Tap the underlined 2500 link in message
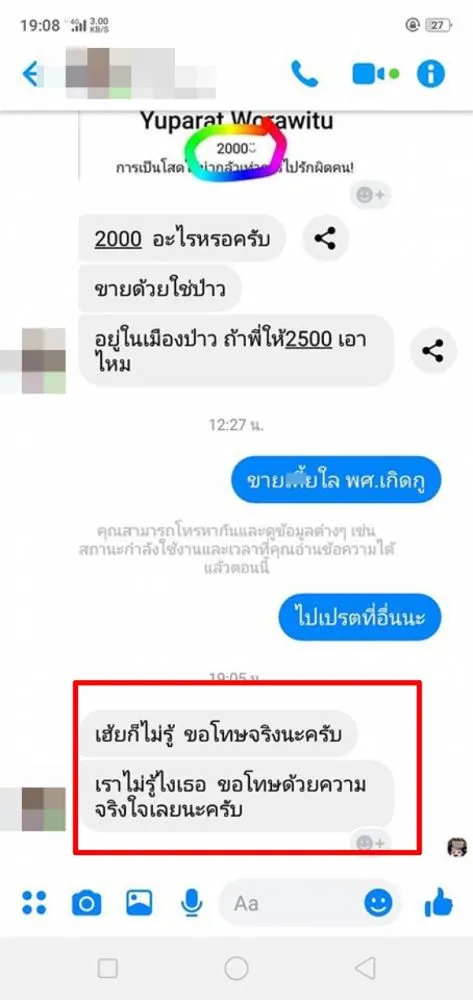 point(309,339)
